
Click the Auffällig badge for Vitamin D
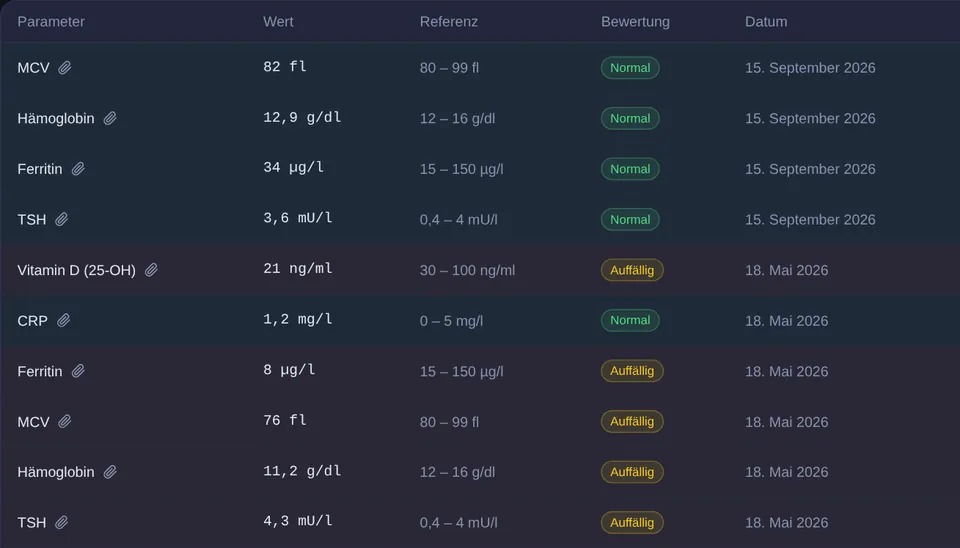click(x=632, y=270)
